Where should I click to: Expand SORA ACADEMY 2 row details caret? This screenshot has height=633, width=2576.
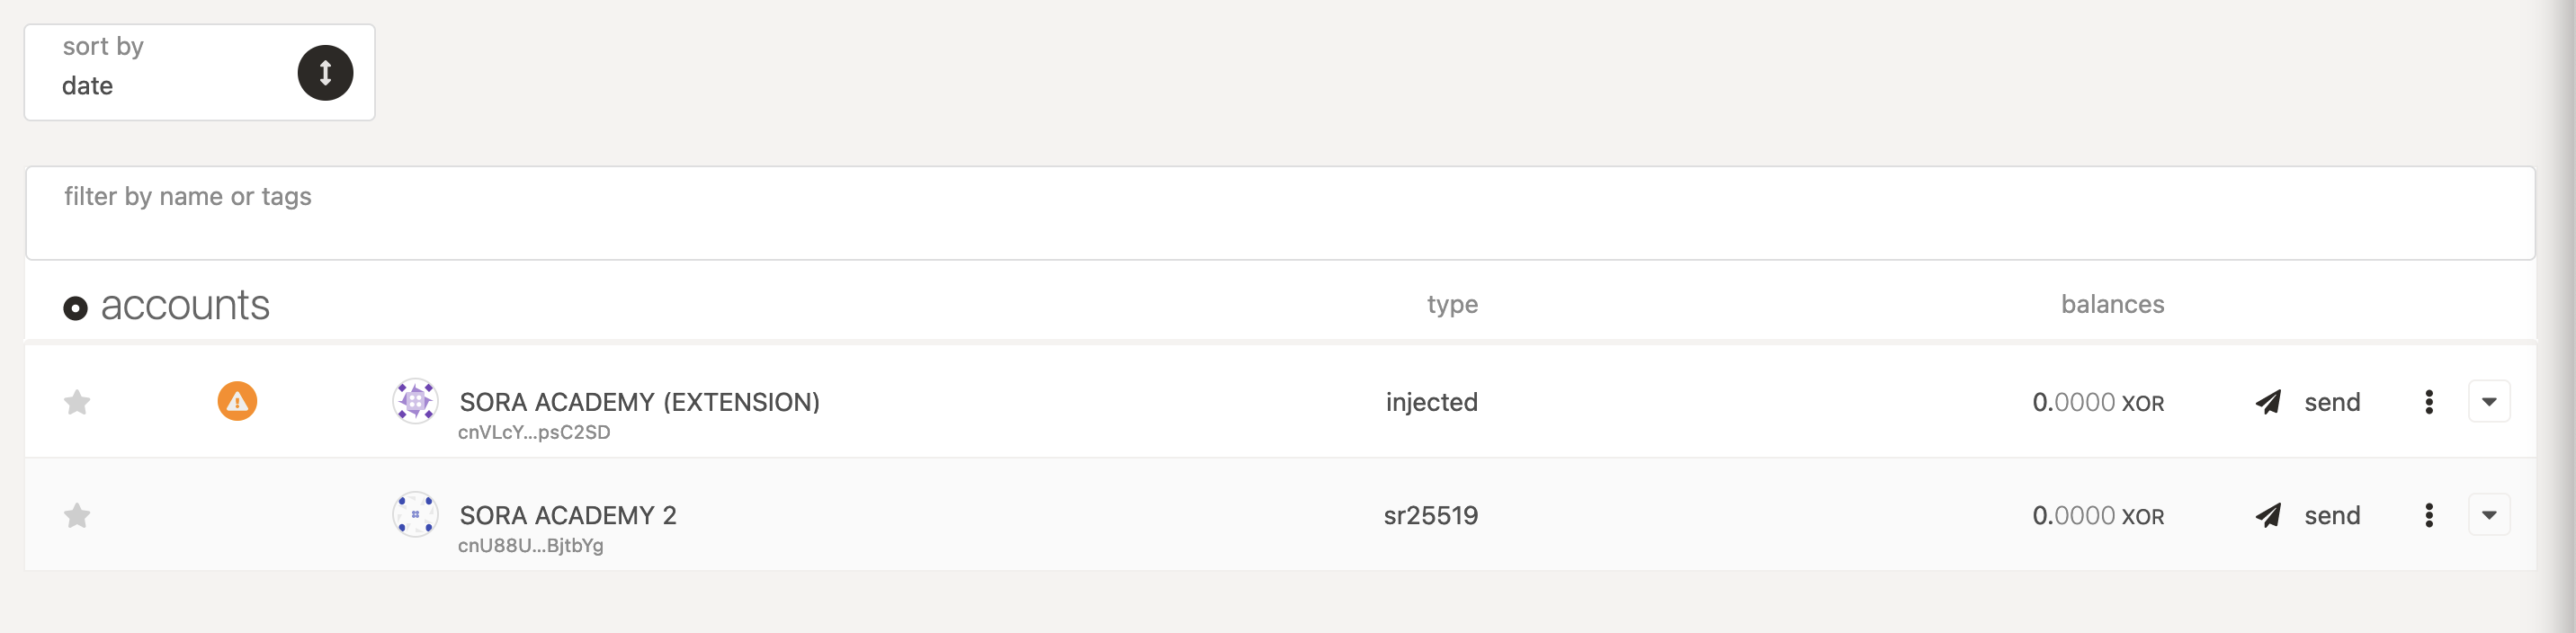2489,515
